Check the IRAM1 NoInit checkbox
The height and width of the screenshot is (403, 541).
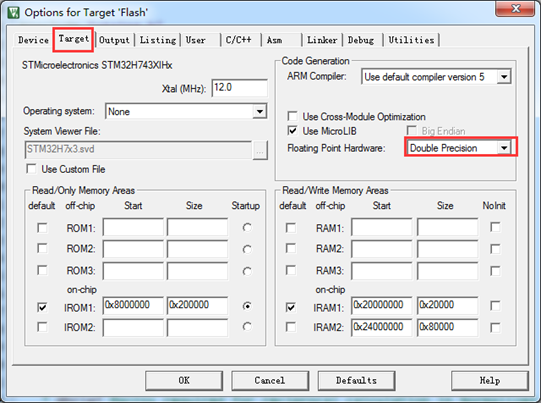(x=495, y=306)
